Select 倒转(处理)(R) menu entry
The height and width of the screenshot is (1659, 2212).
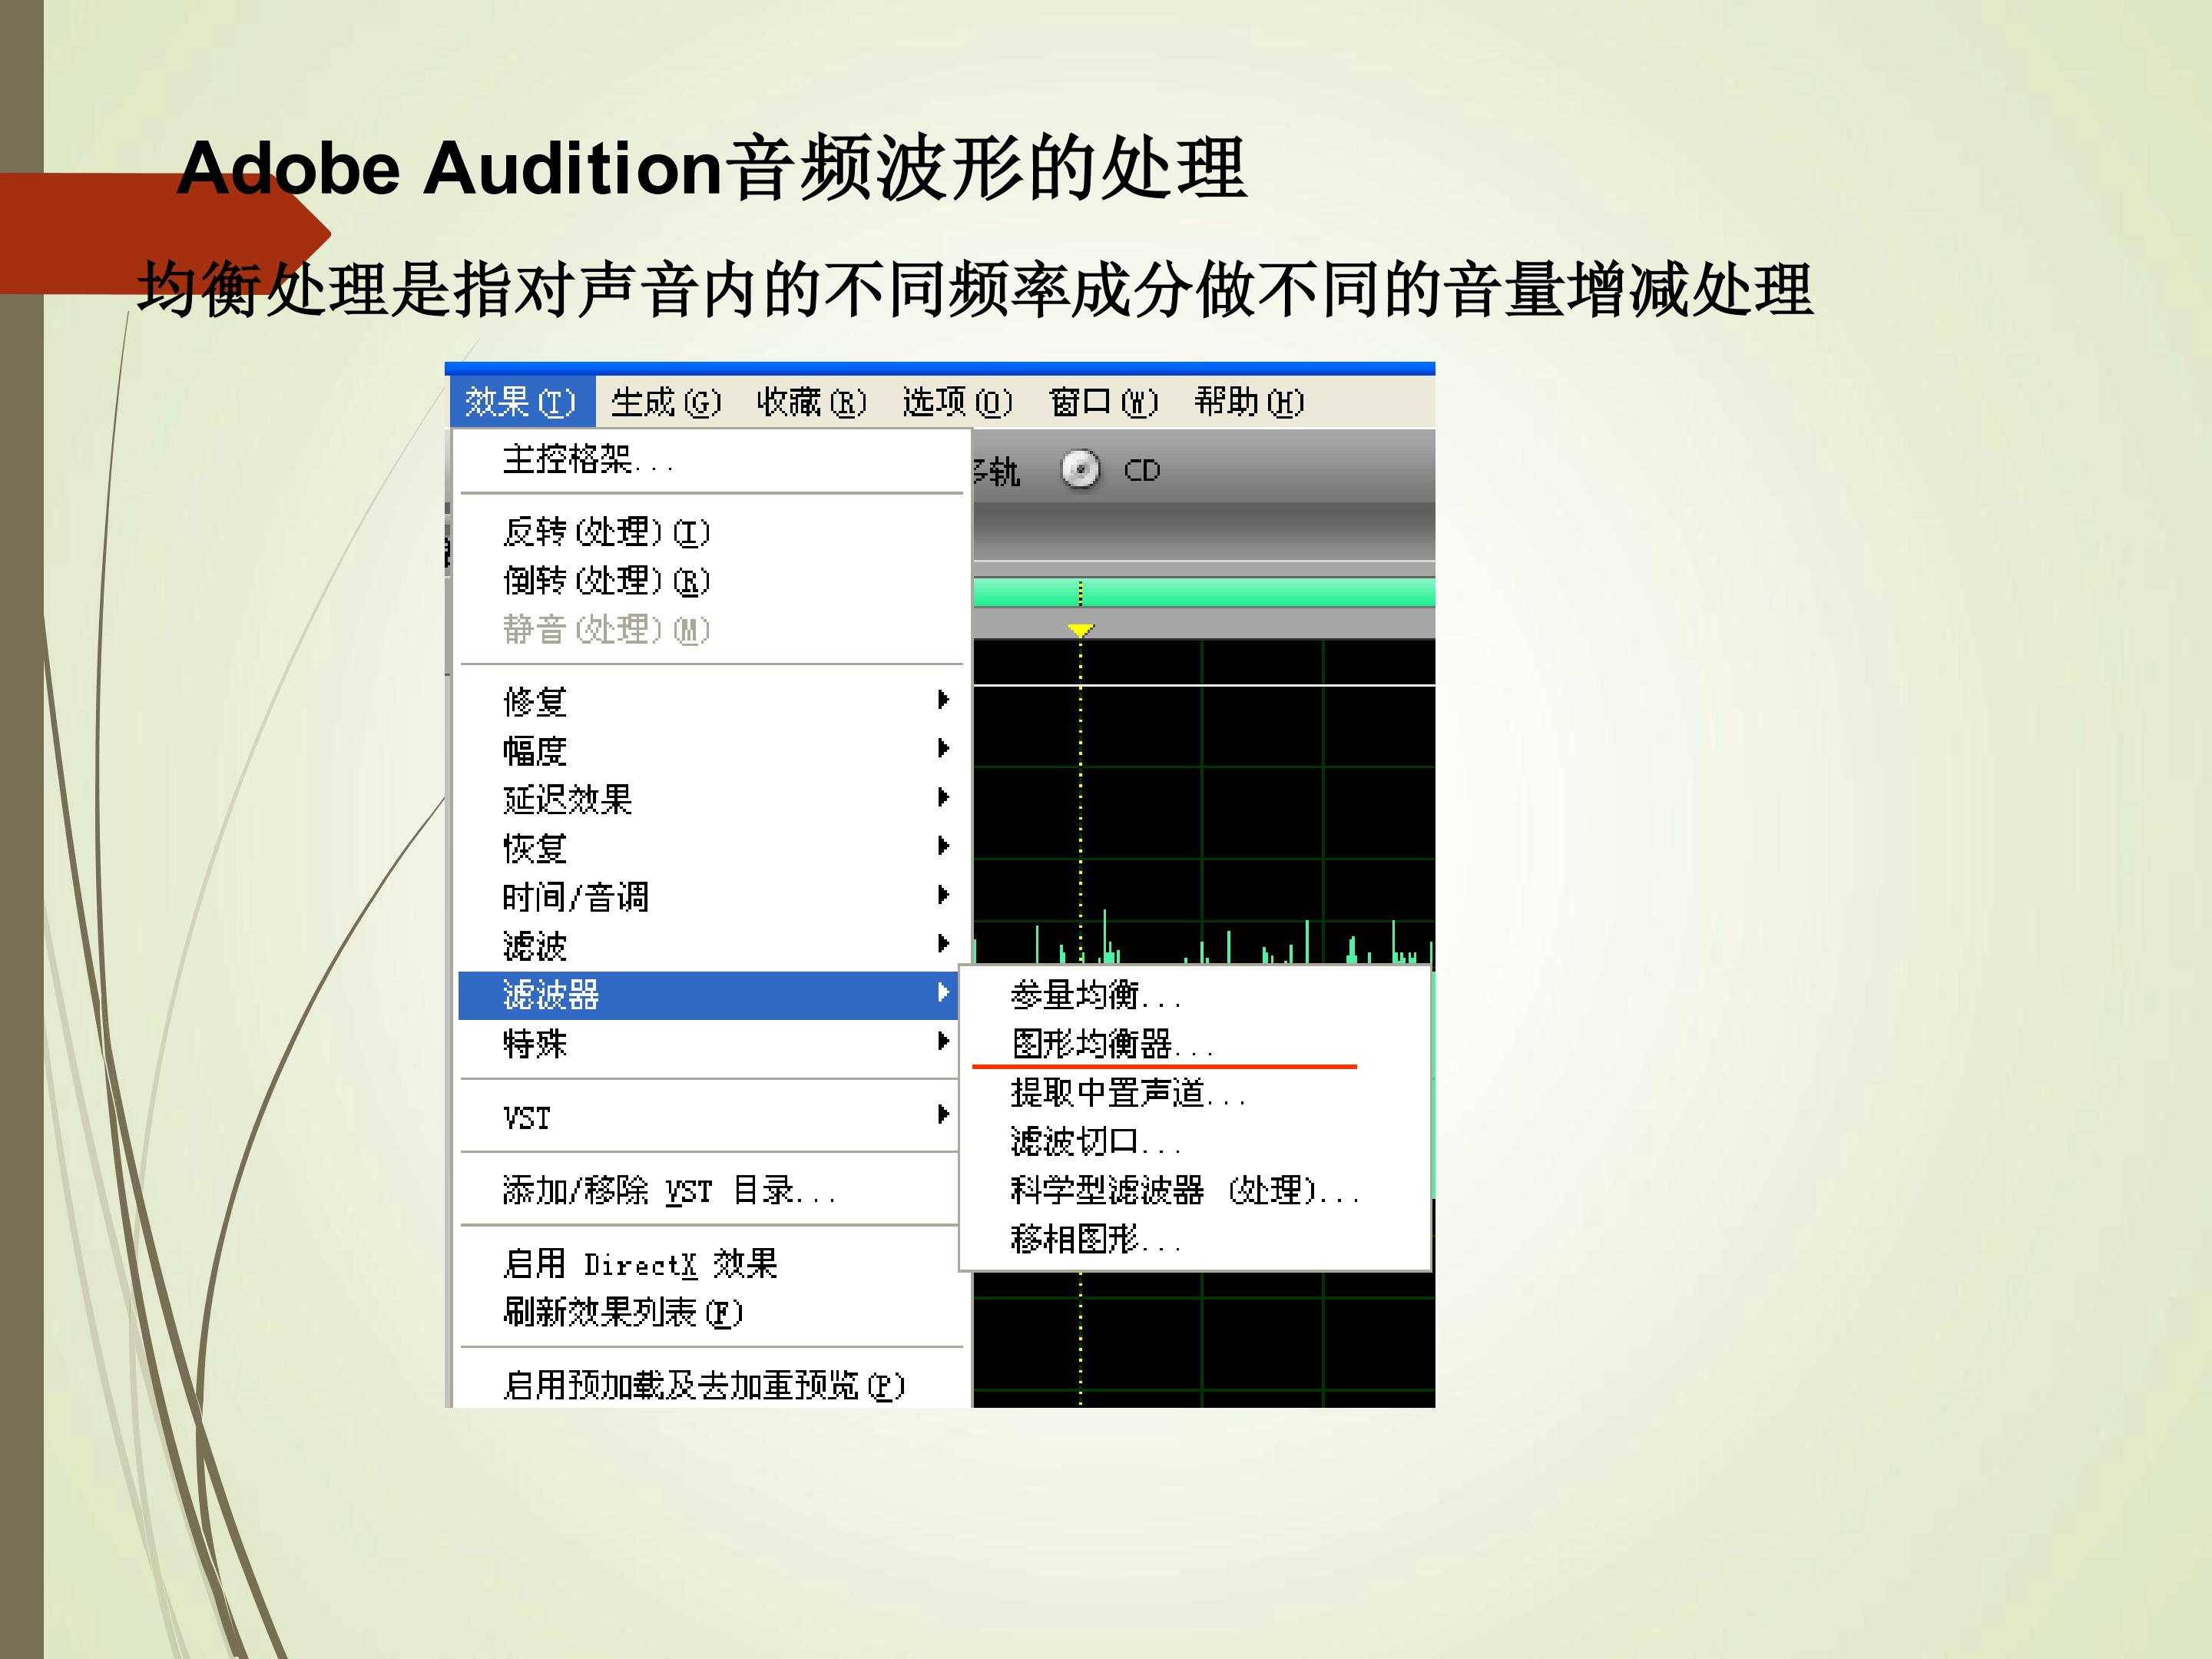click(x=710, y=580)
